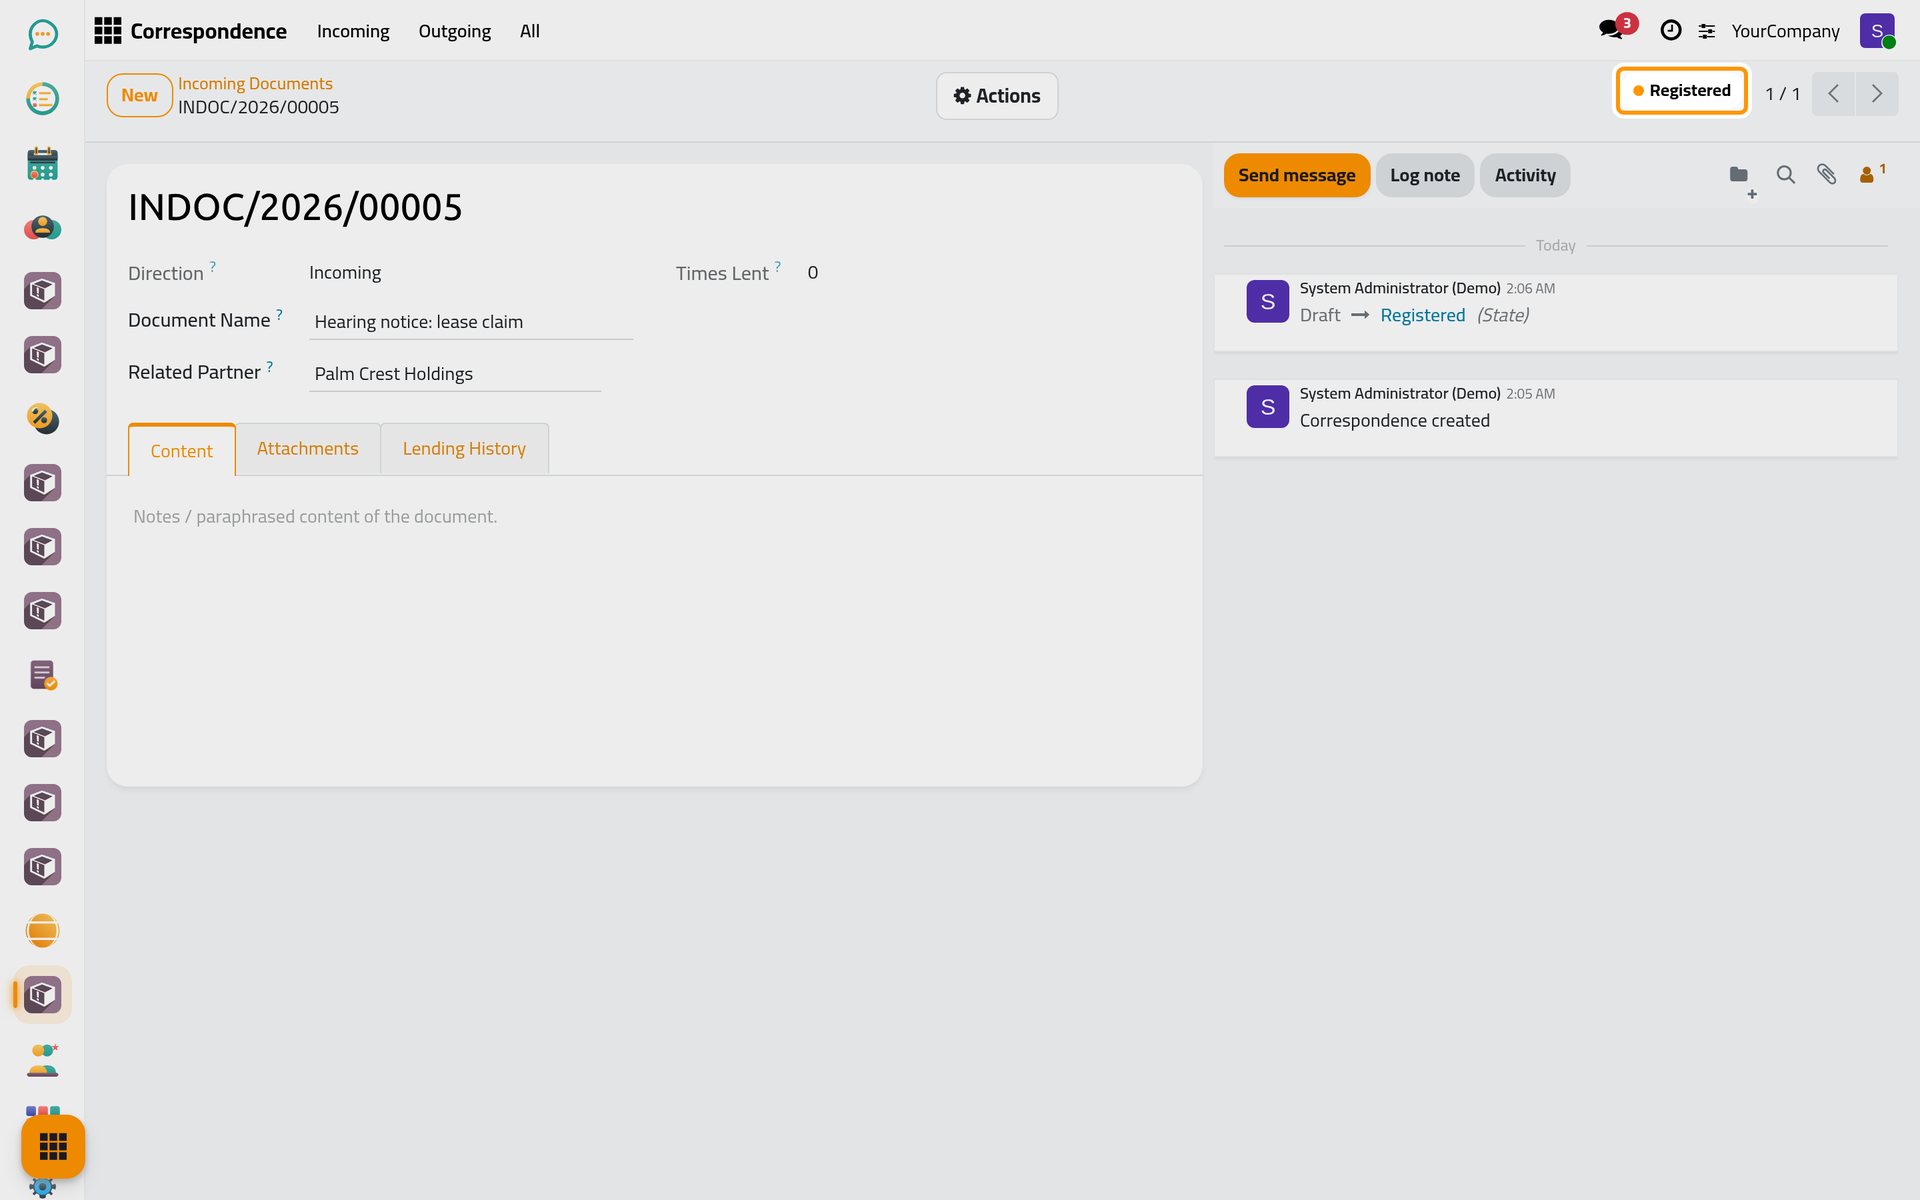Image resolution: width=1920 pixels, height=1200 pixels.
Task: Open the Outgoing menu
Action: pos(454,31)
